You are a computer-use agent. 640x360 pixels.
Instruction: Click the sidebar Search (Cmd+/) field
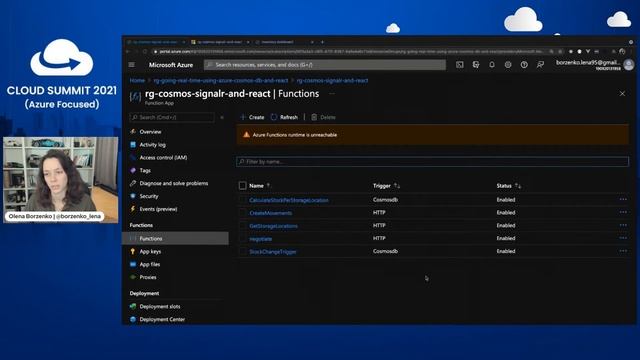tap(172, 118)
